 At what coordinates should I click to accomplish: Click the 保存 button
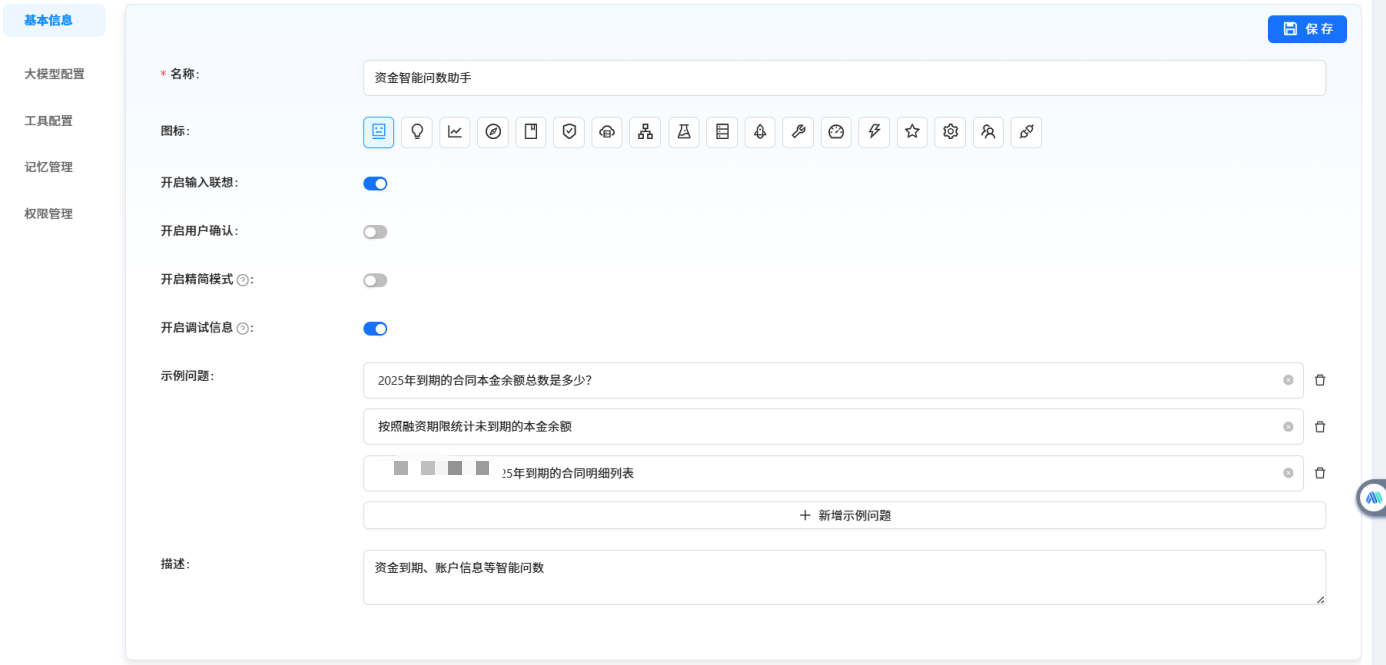tap(1307, 29)
